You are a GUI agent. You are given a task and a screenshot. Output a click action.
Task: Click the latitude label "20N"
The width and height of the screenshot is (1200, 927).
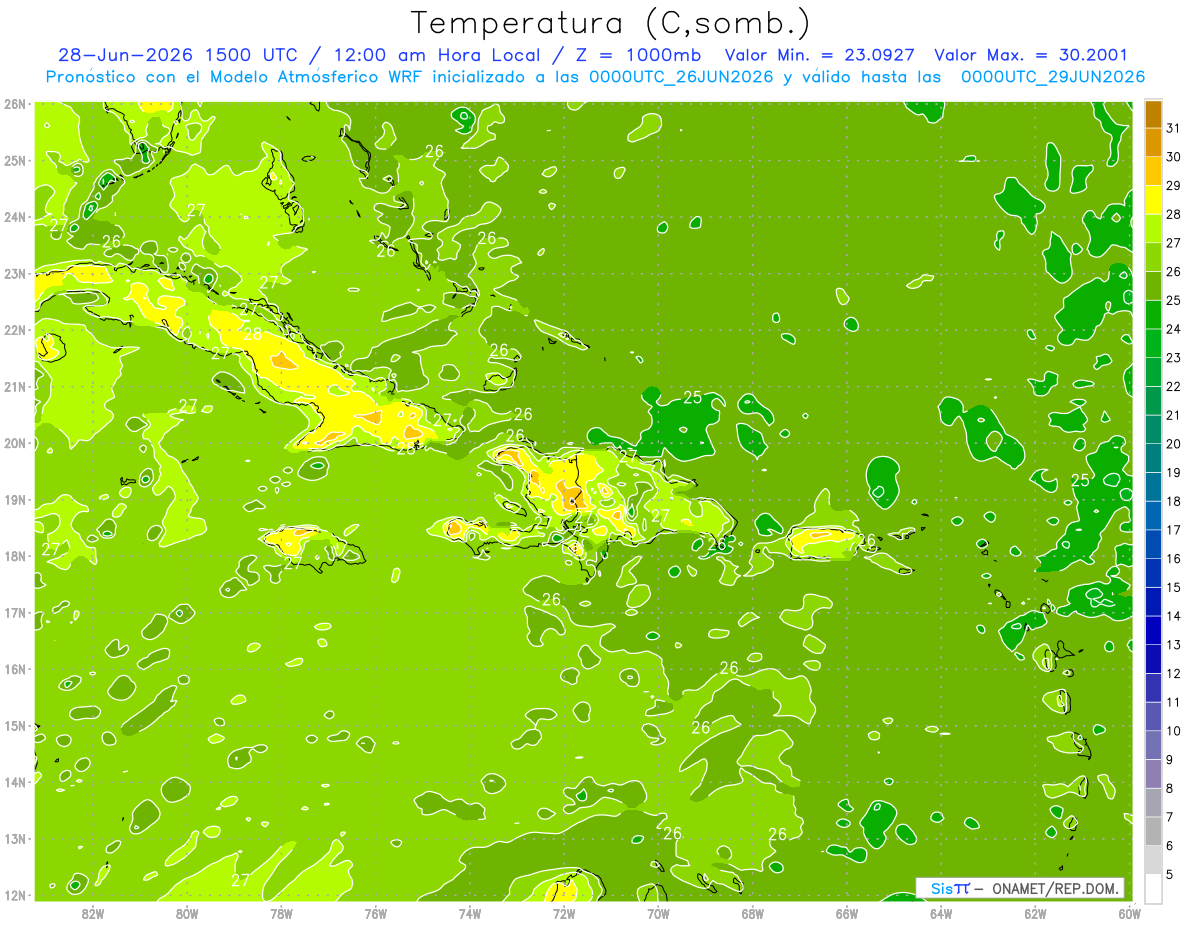[x=15, y=443]
